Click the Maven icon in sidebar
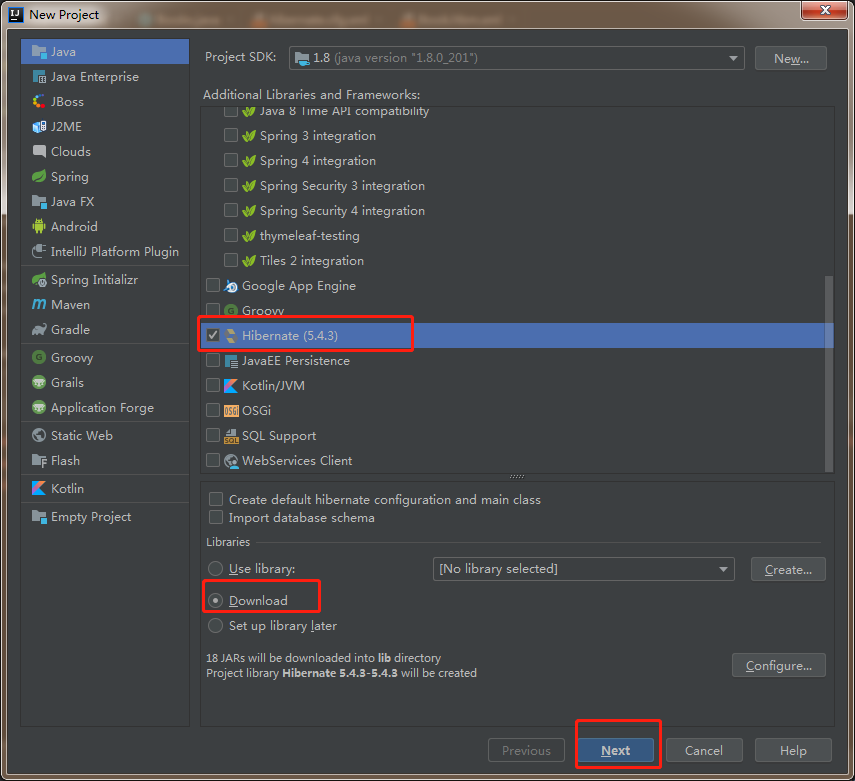Image resolution: width=855 pixels, height=781 pixels. click(x=39, y=305)
